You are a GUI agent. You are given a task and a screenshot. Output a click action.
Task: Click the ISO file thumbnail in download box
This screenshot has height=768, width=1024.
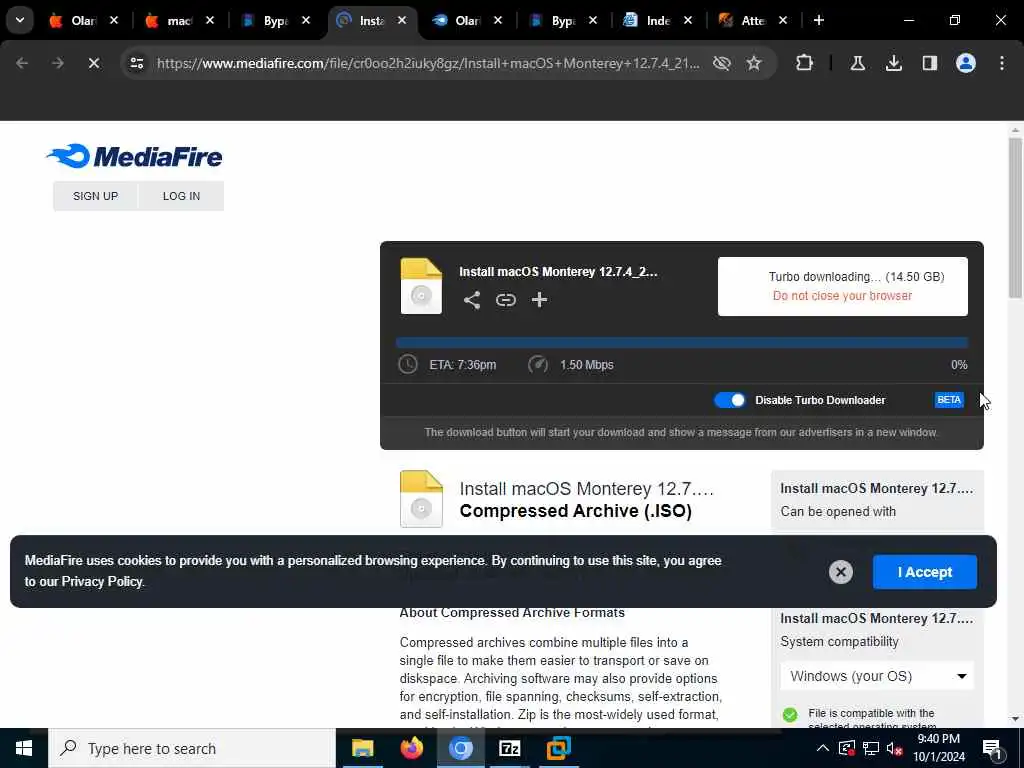click(421, 286)
